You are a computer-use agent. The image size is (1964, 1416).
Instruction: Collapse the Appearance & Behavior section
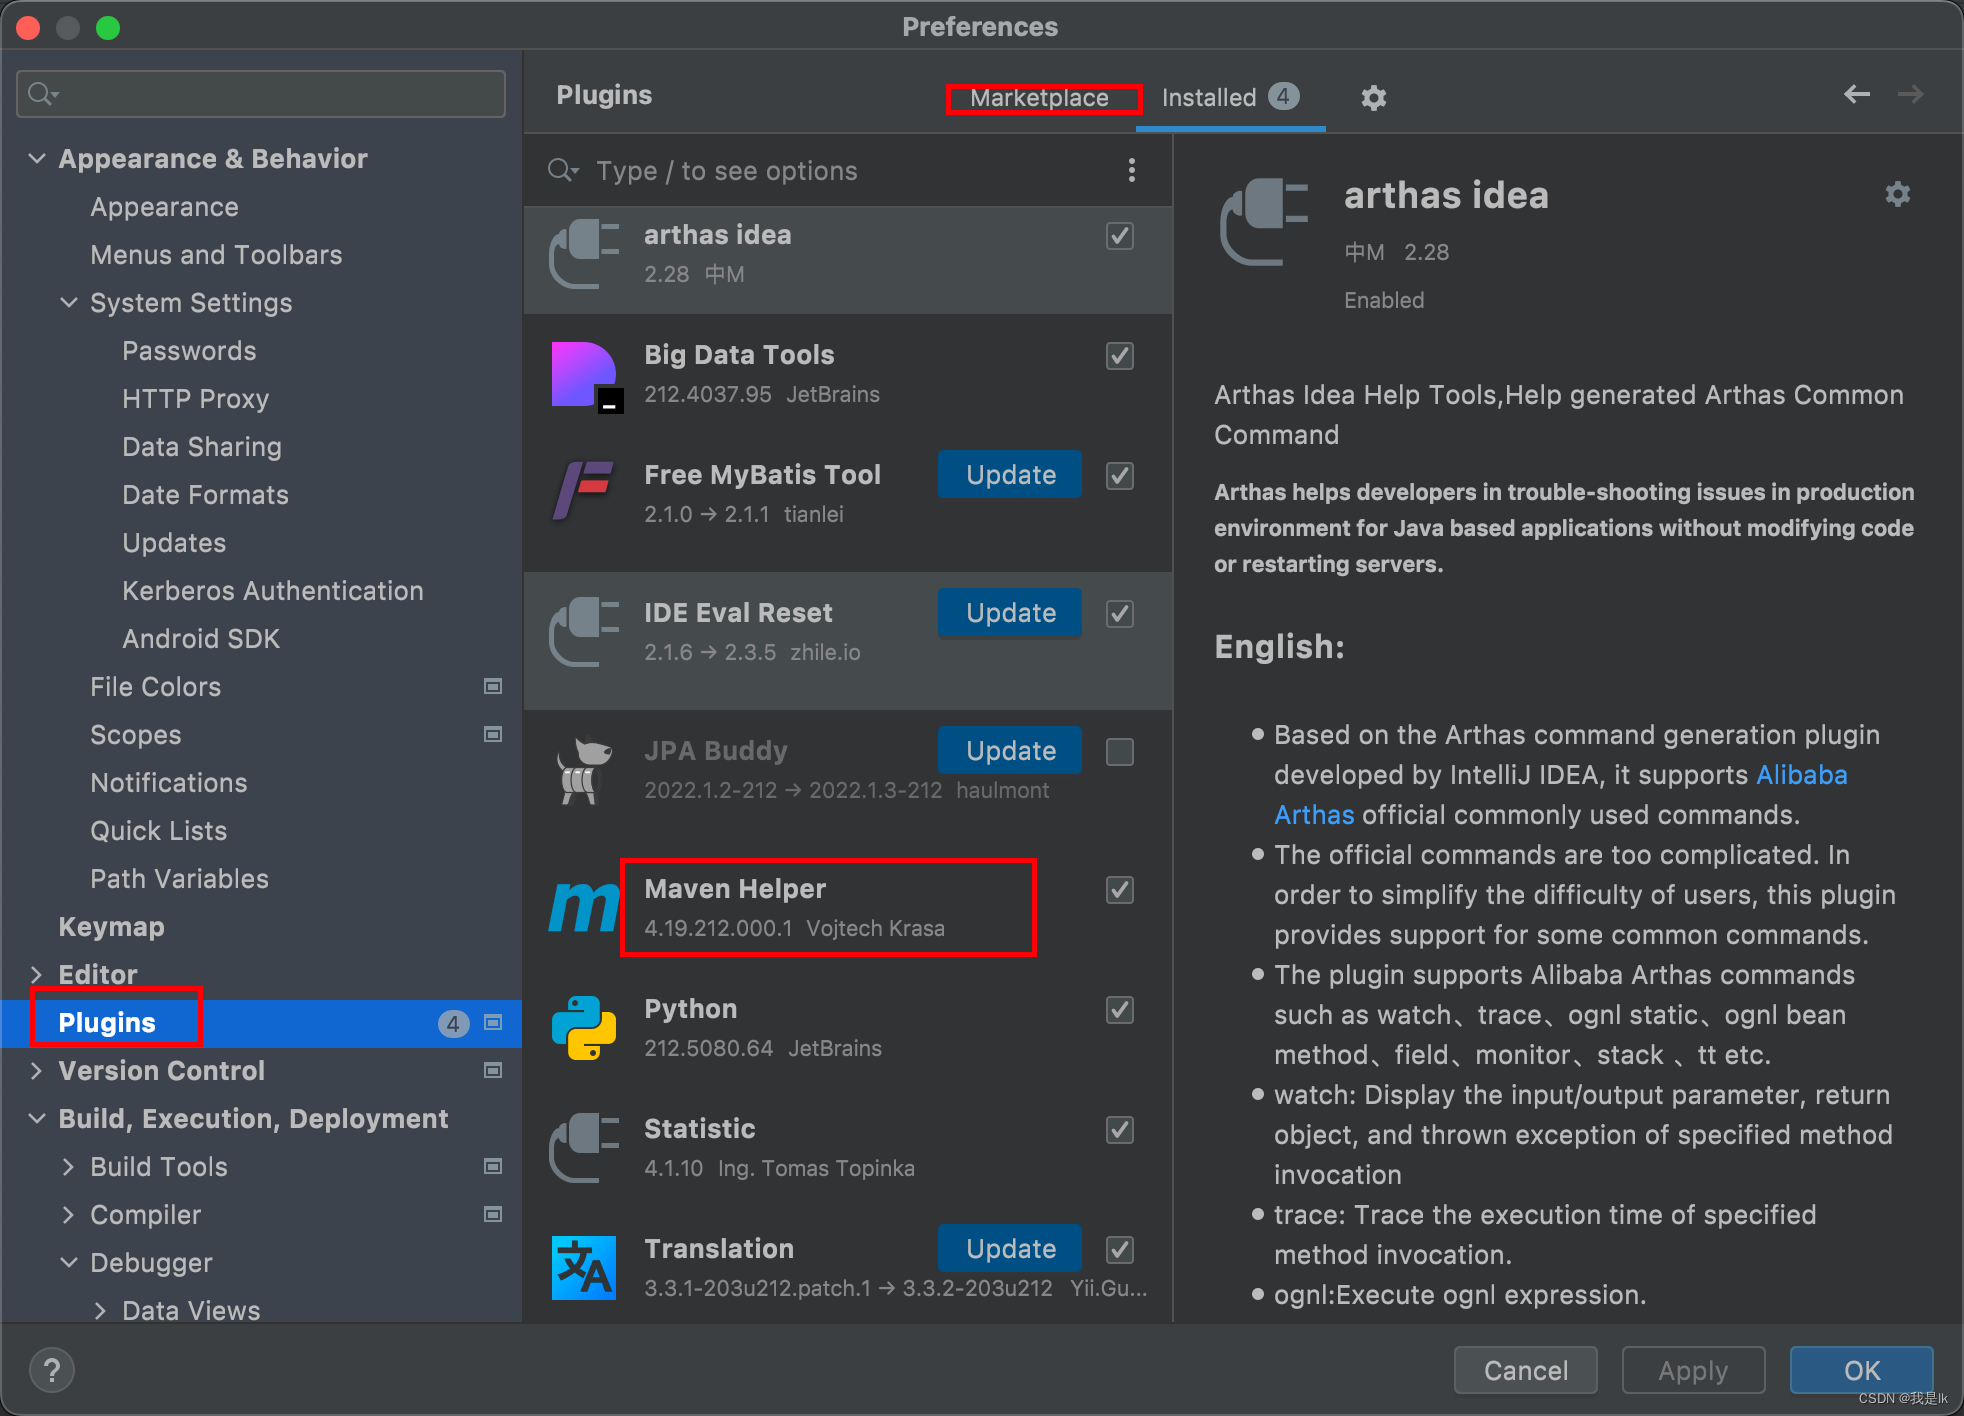pyautogui.click(x=36, y=158)
